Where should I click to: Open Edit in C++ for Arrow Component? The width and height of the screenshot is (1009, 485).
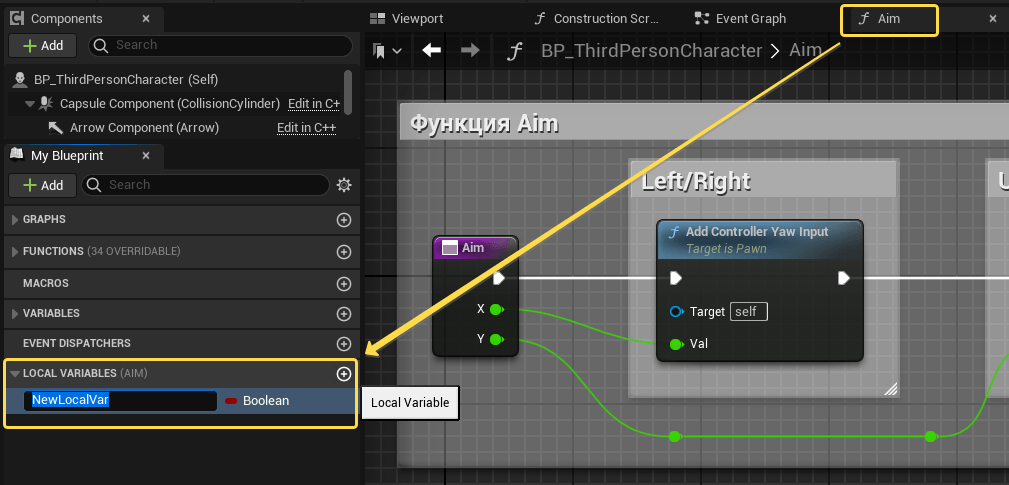306,128
